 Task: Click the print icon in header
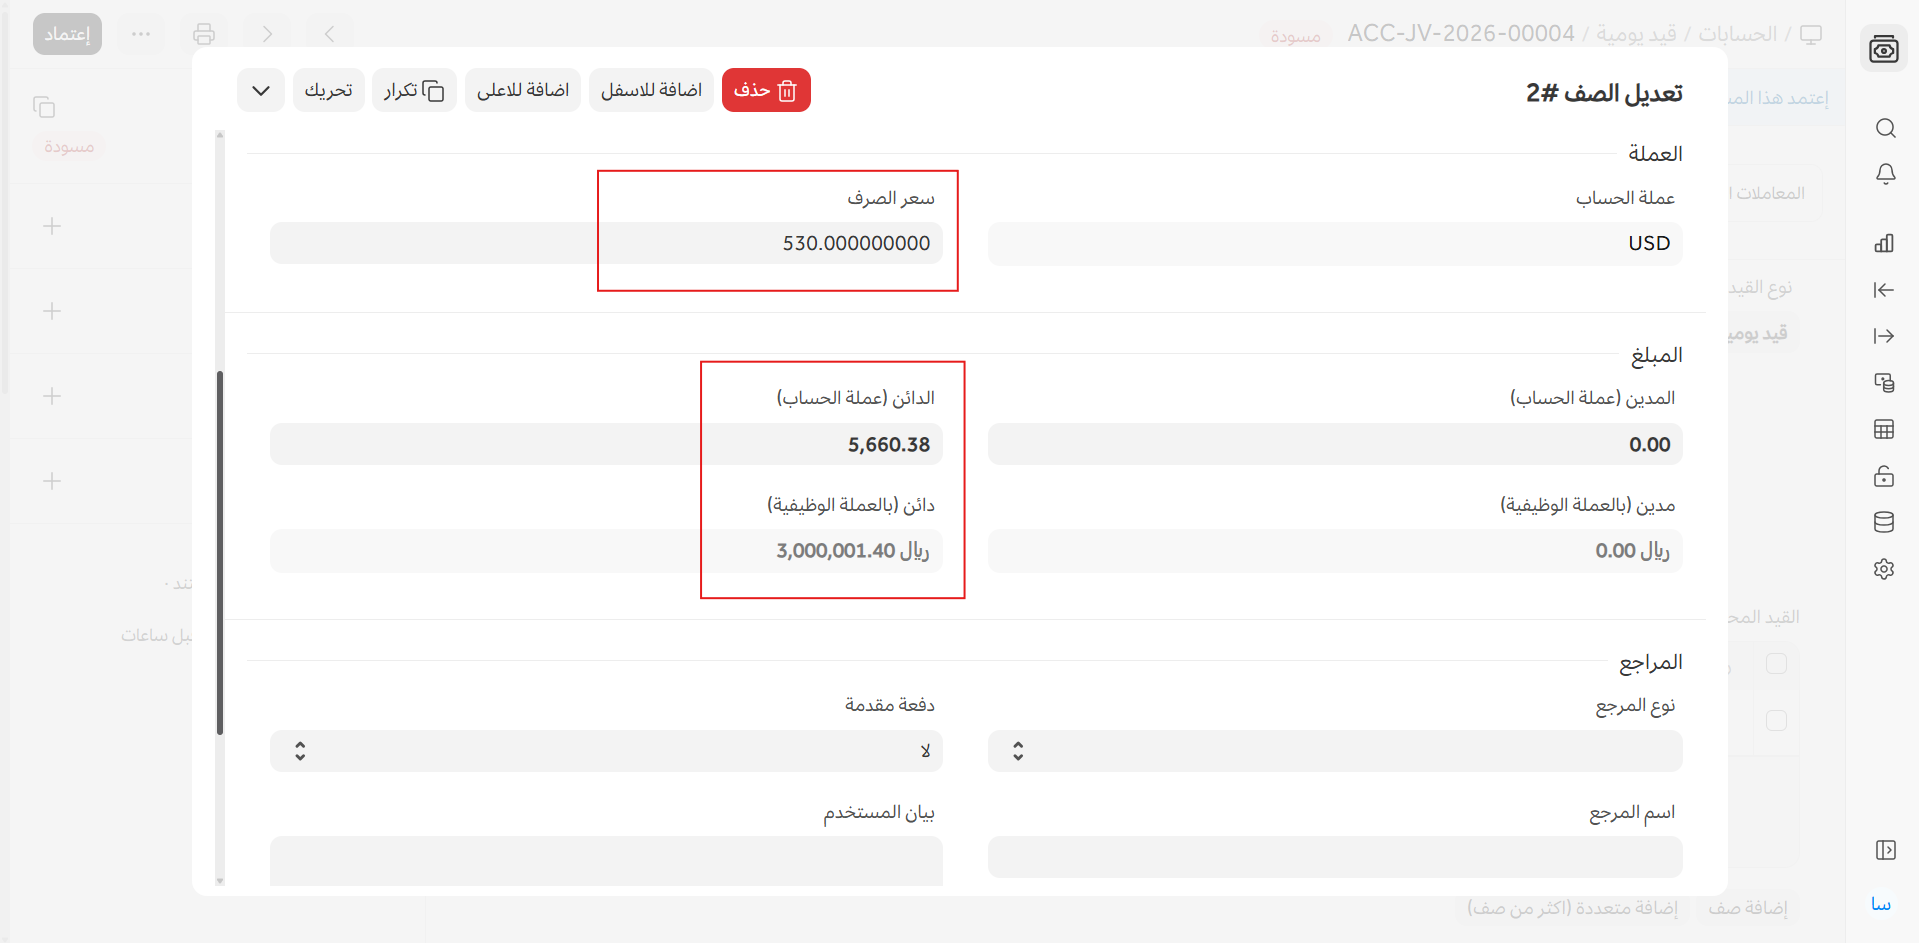click(x=204, y=34)
